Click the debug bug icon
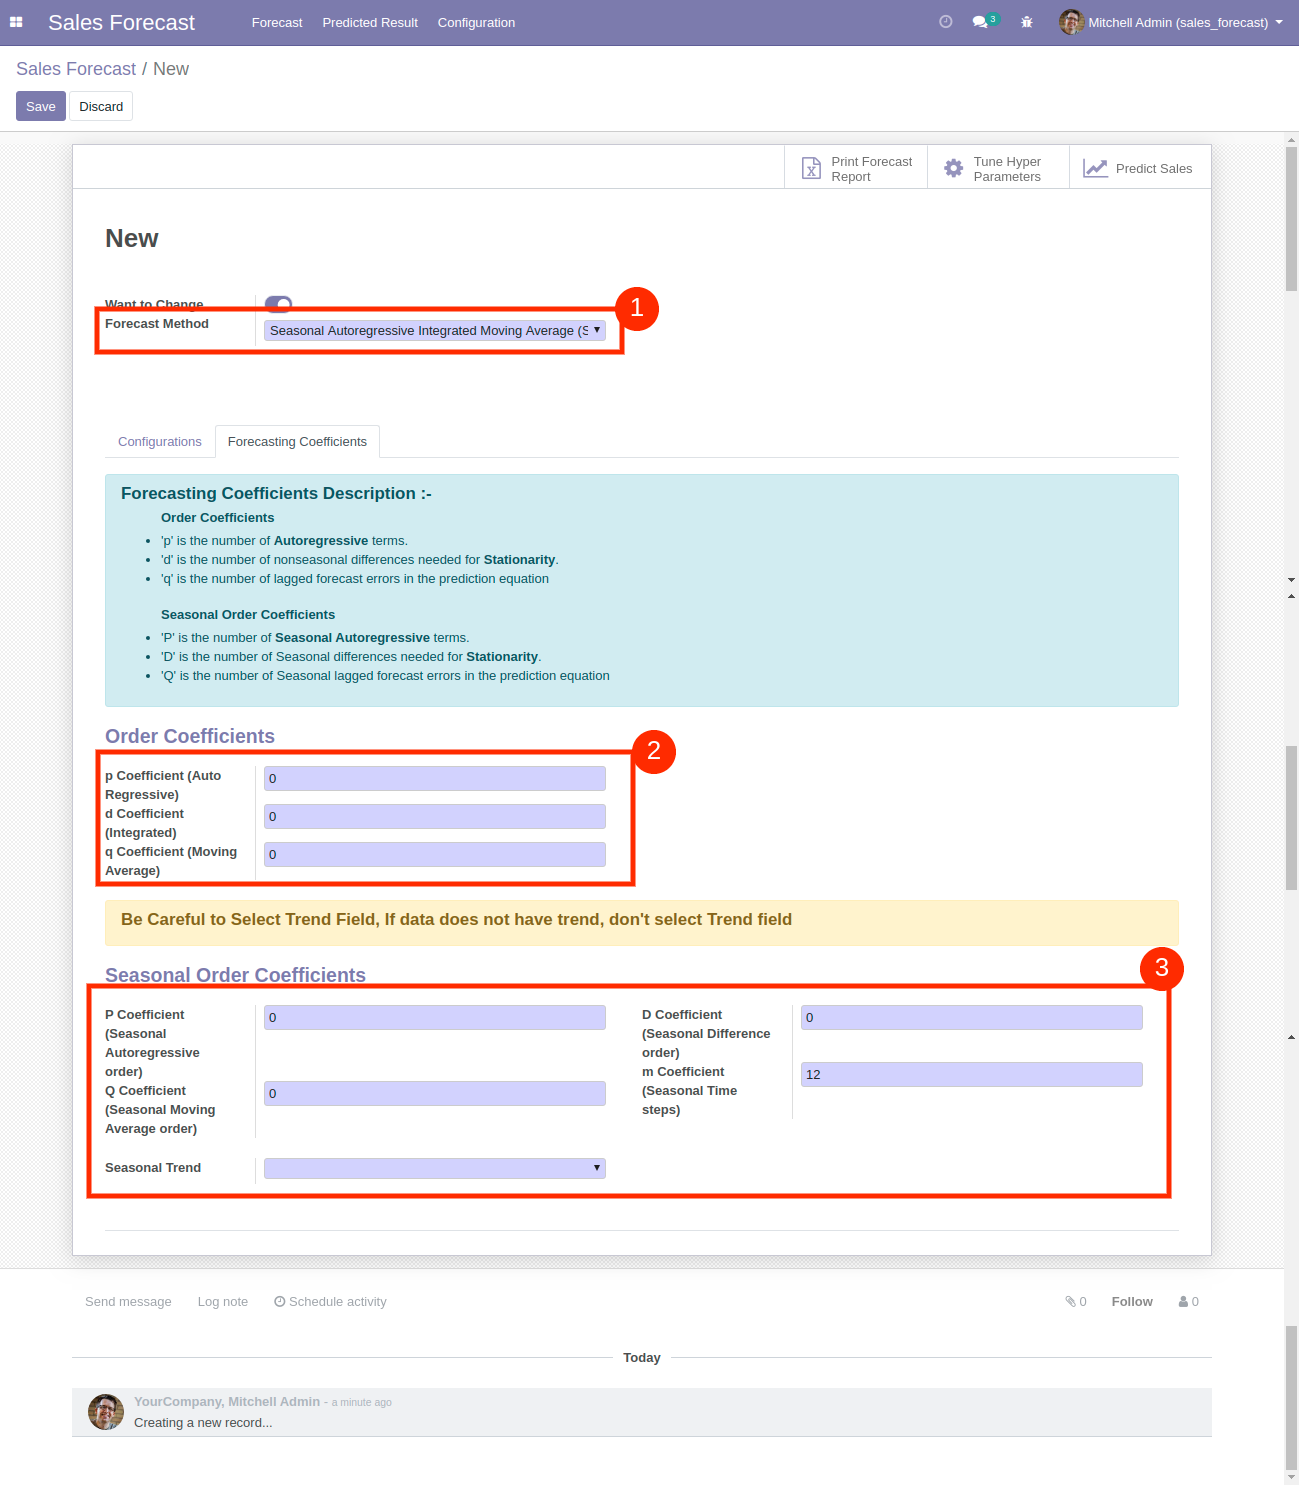 [x=1026, y=22]
